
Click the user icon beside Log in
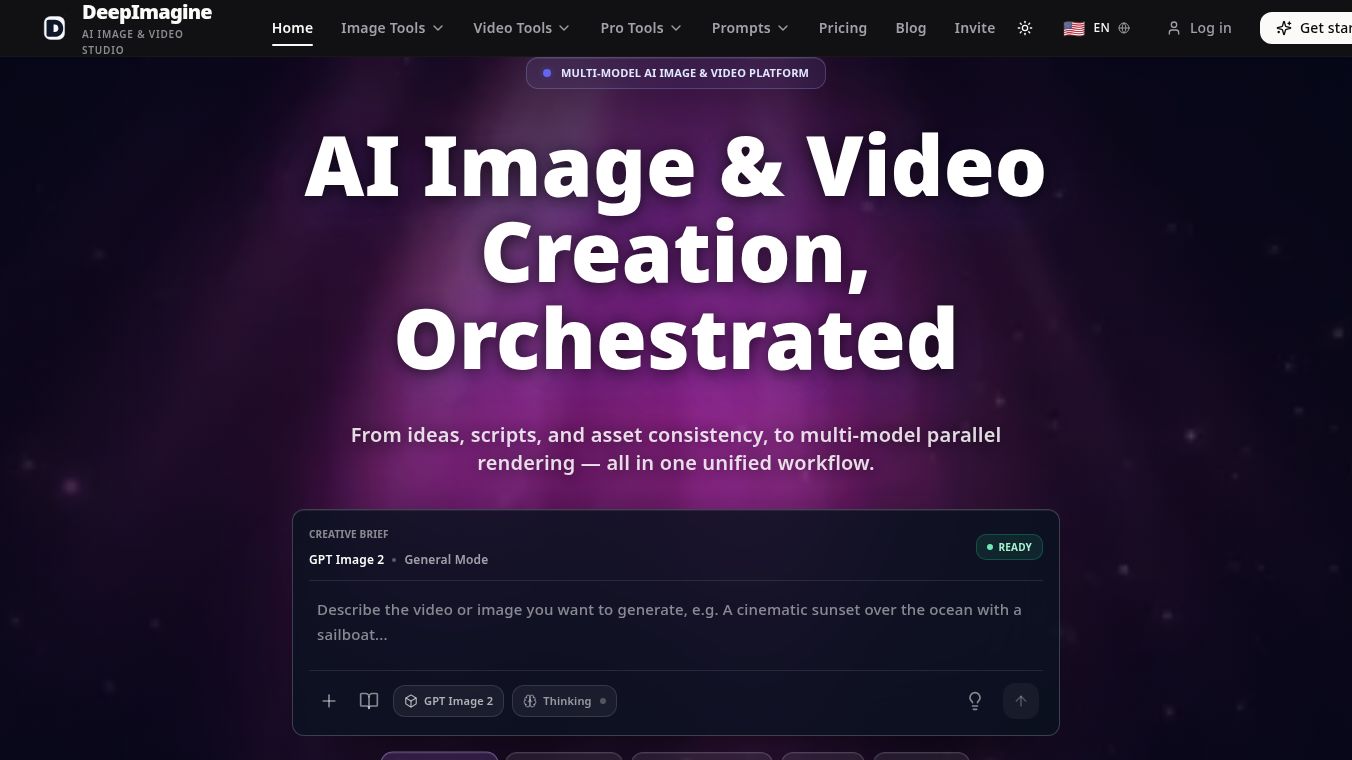coord(1174,28)
